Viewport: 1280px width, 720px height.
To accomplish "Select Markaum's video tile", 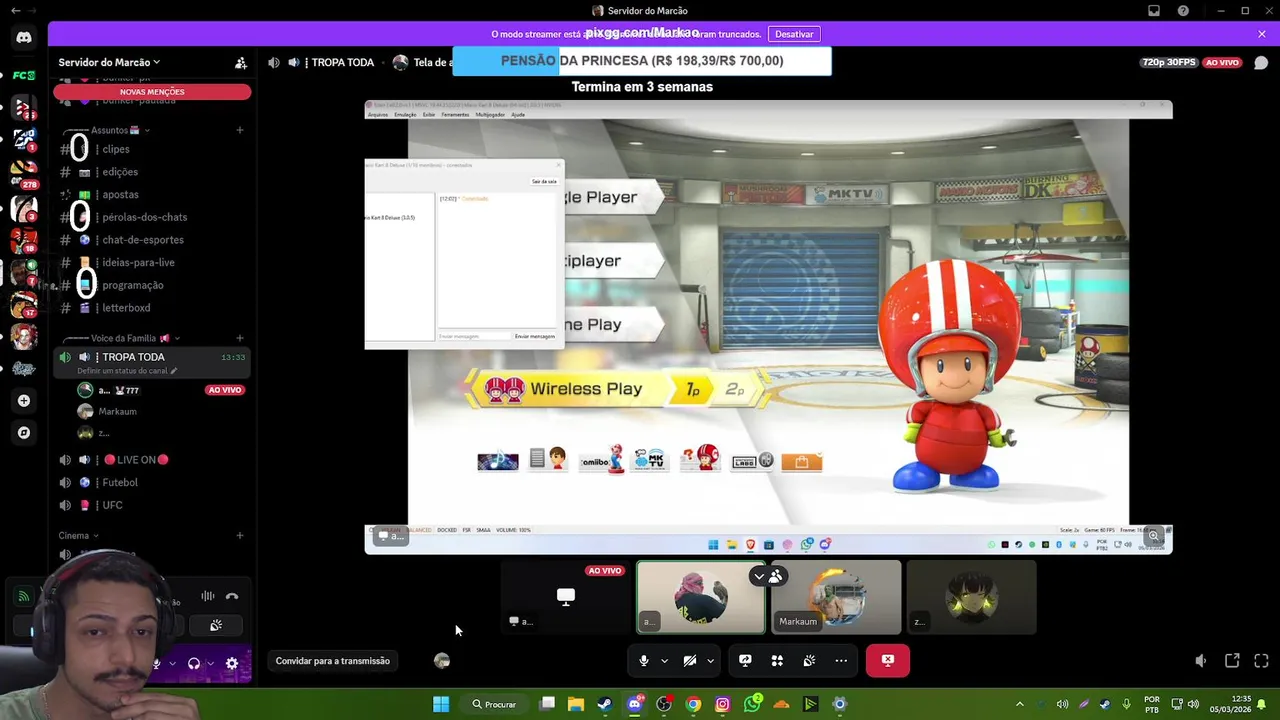I will (x=836, y=597).
